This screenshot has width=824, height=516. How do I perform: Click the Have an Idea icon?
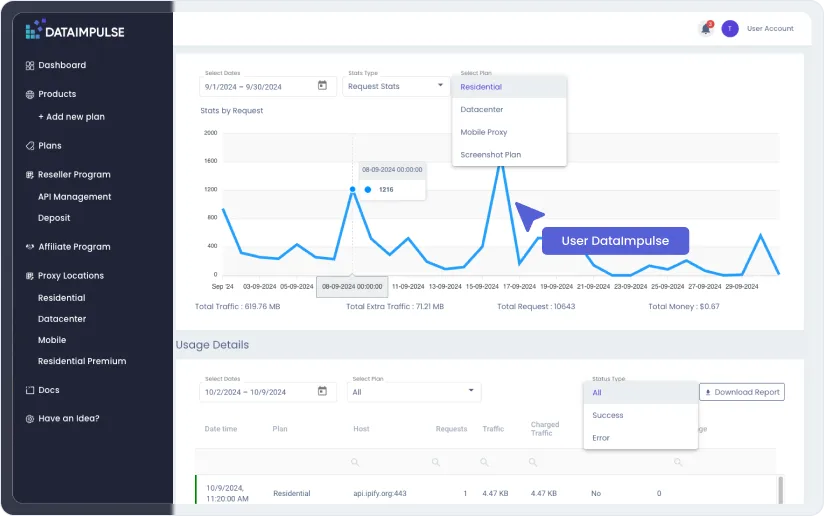pyautogui.click(x=30, y=419)
